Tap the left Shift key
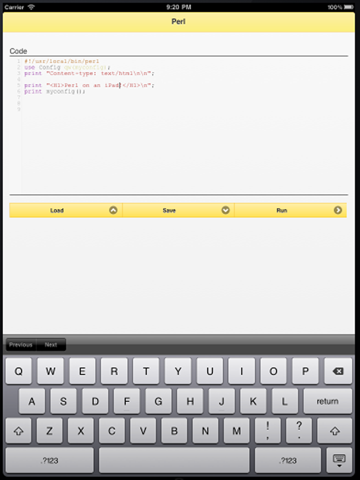Image resolution: width=360 pixels, height=480 pixels. (x=18, y=431)
